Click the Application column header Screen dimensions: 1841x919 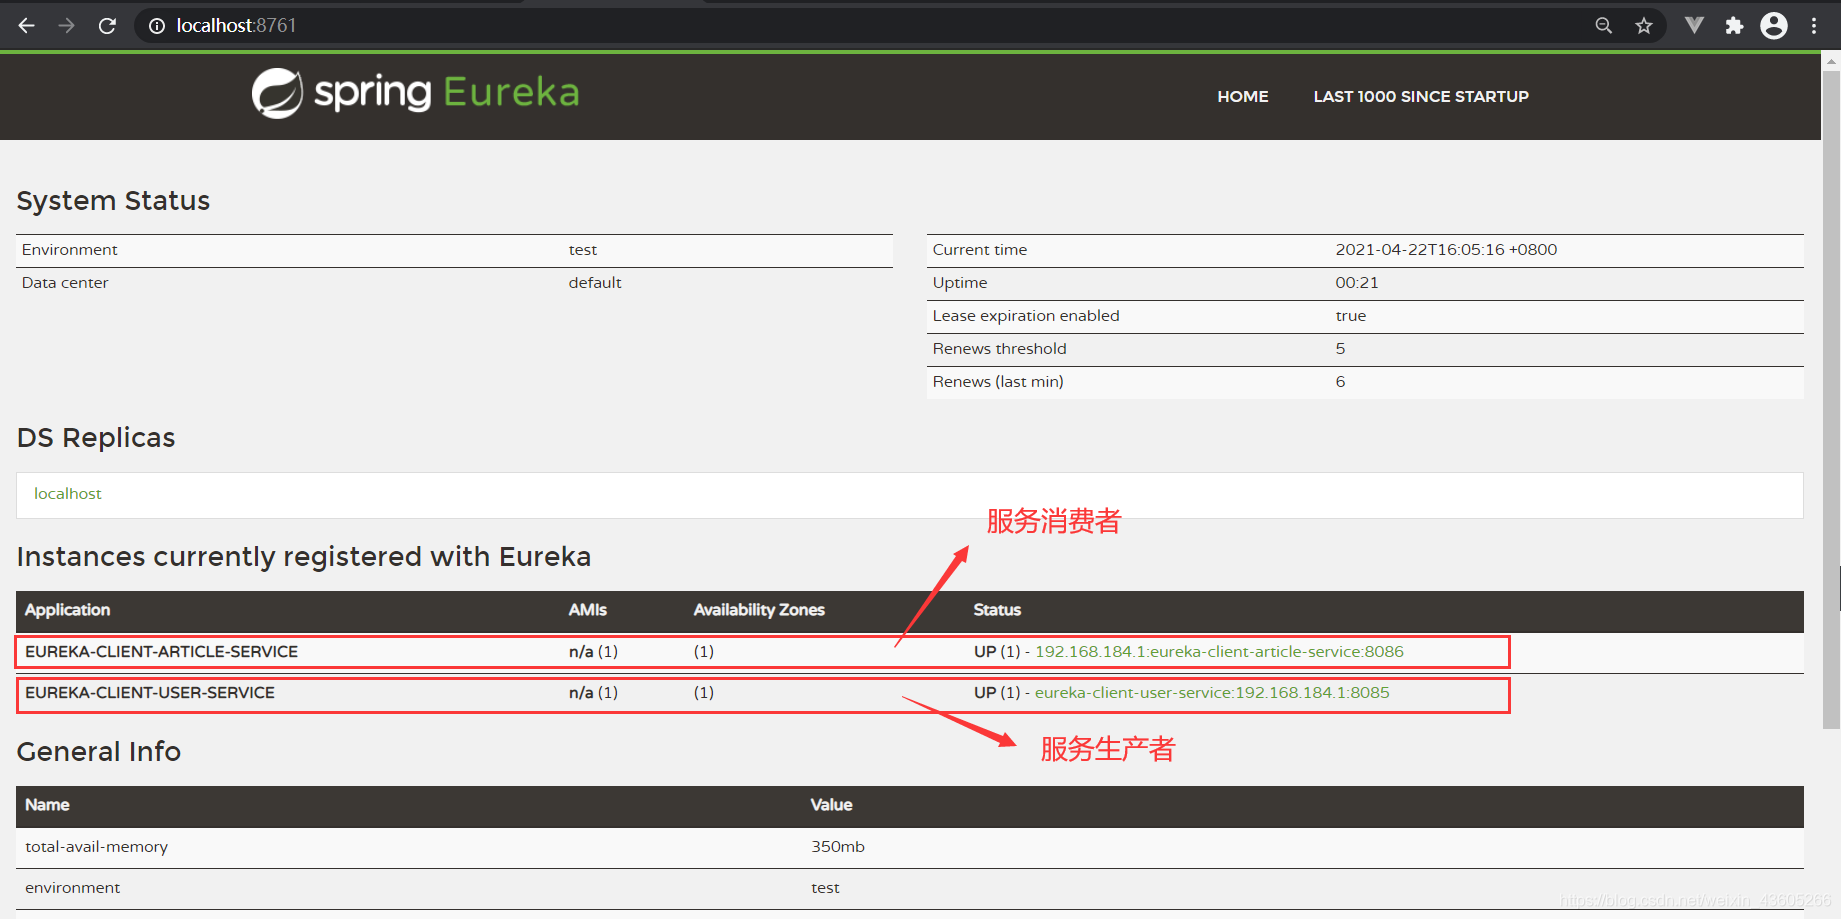click(x=67, y=610)
